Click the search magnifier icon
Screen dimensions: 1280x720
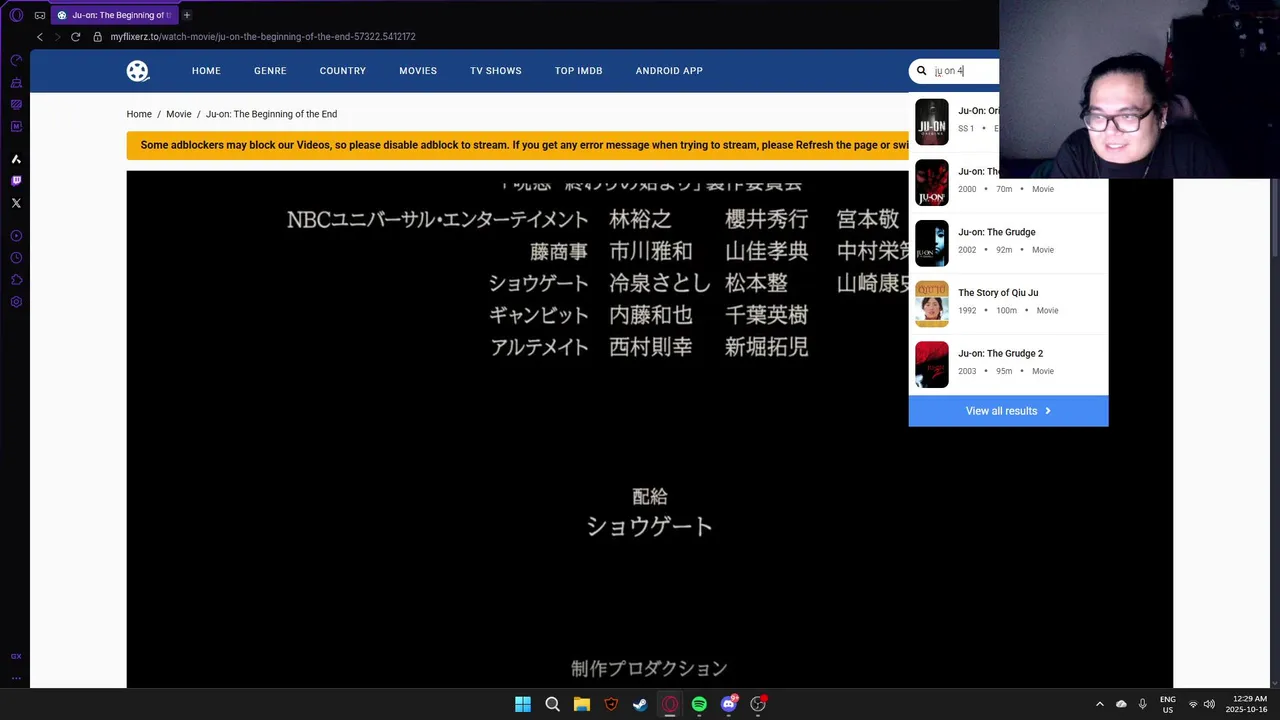point(922,71)
